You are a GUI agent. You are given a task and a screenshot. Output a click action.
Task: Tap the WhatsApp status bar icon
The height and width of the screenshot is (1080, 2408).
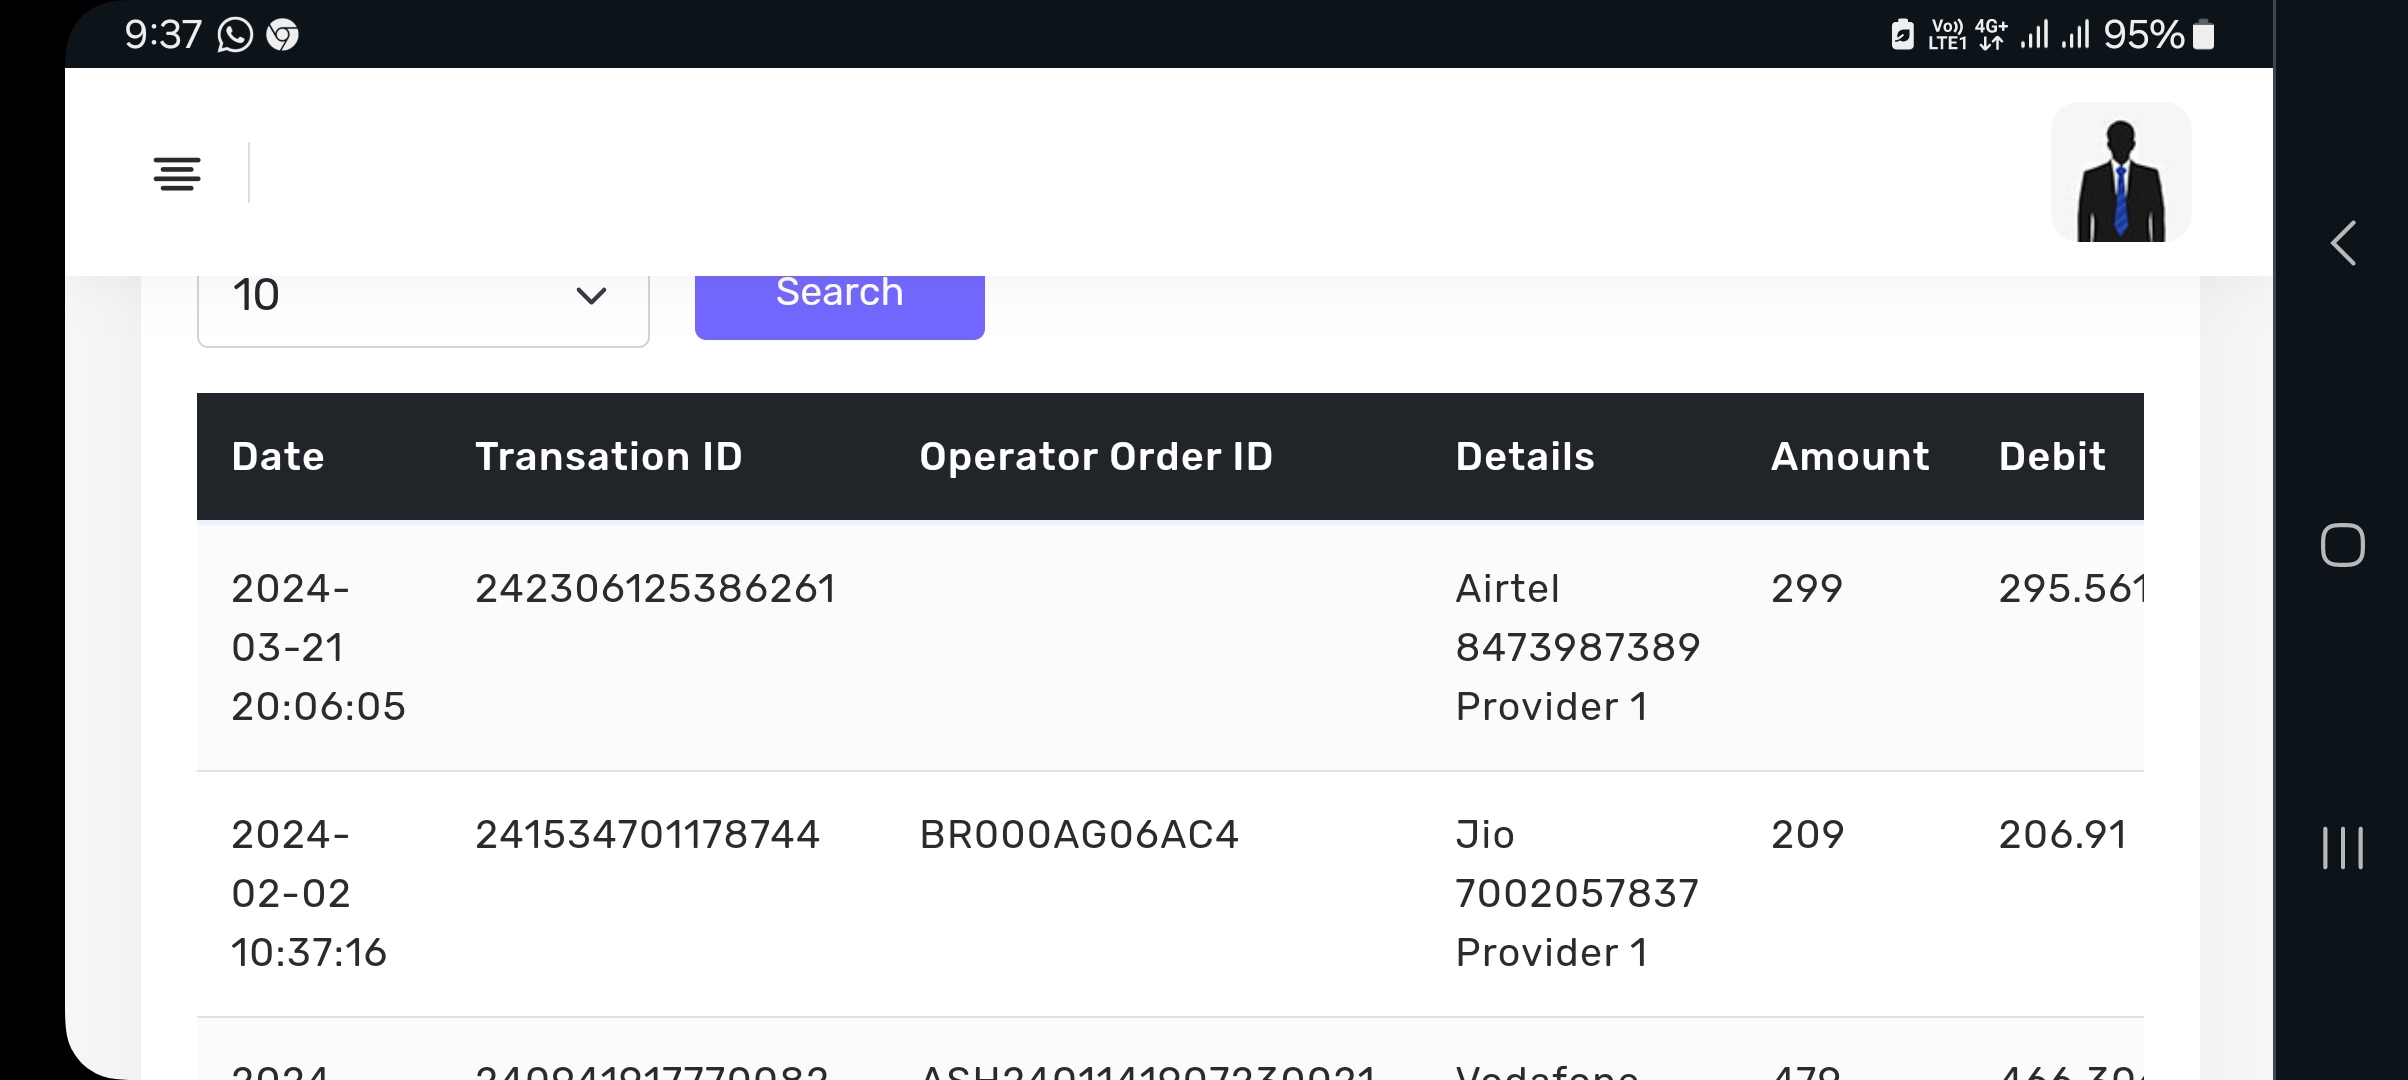tap(235, 36)
